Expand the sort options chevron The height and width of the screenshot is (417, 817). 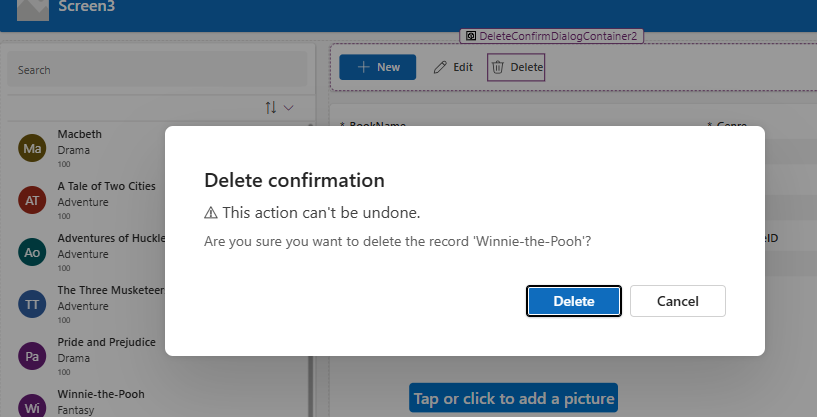click(289, 107)
